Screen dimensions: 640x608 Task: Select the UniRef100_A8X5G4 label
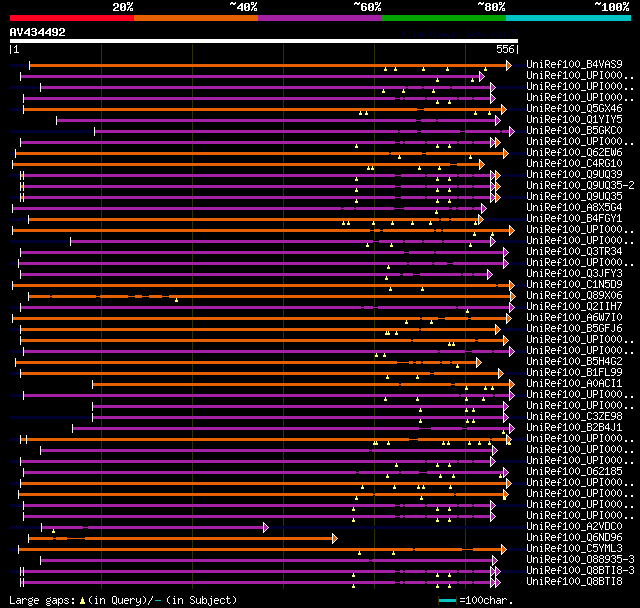pos(574,208)
